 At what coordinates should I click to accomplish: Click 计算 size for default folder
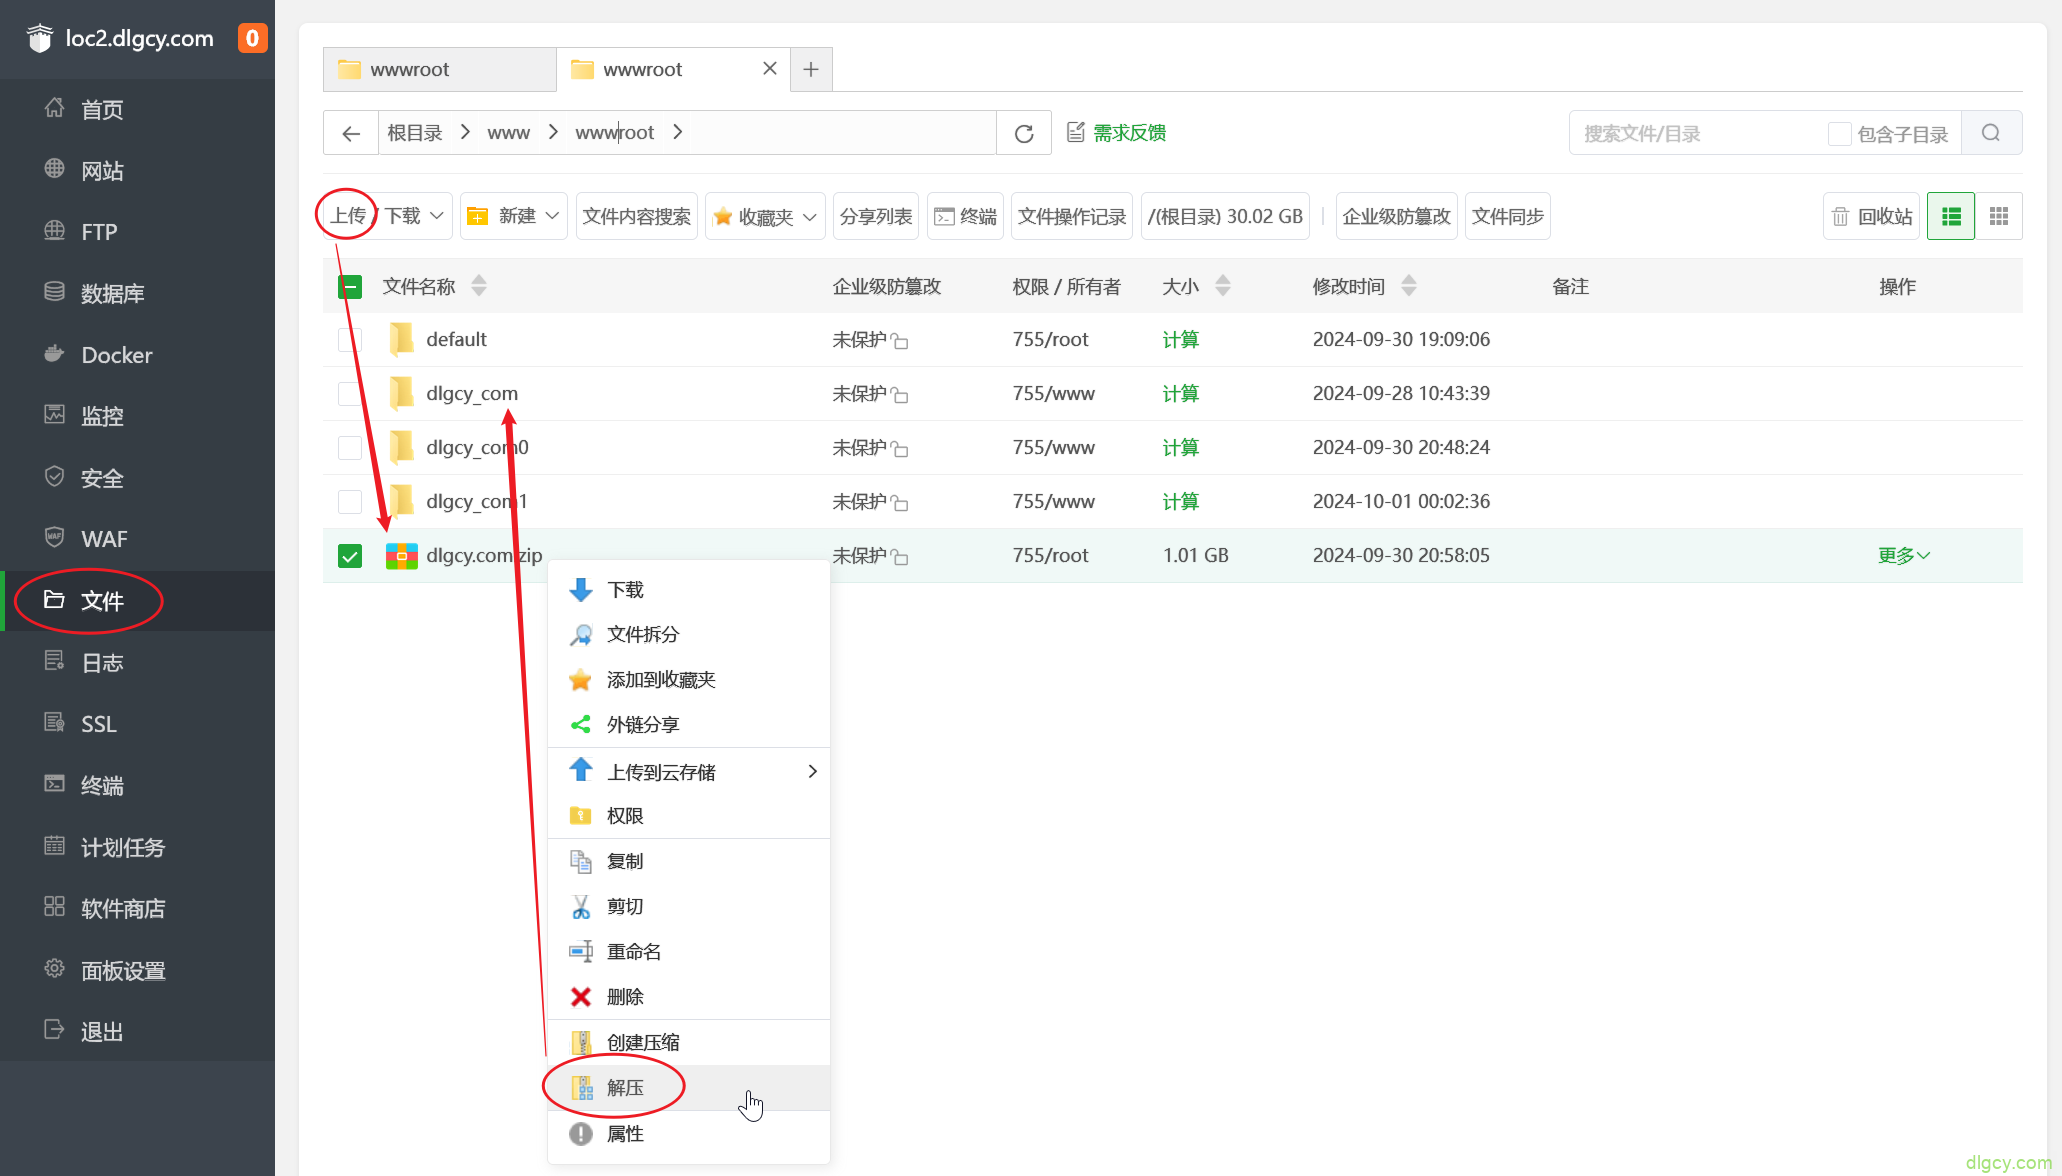[x=1181, y=340]
